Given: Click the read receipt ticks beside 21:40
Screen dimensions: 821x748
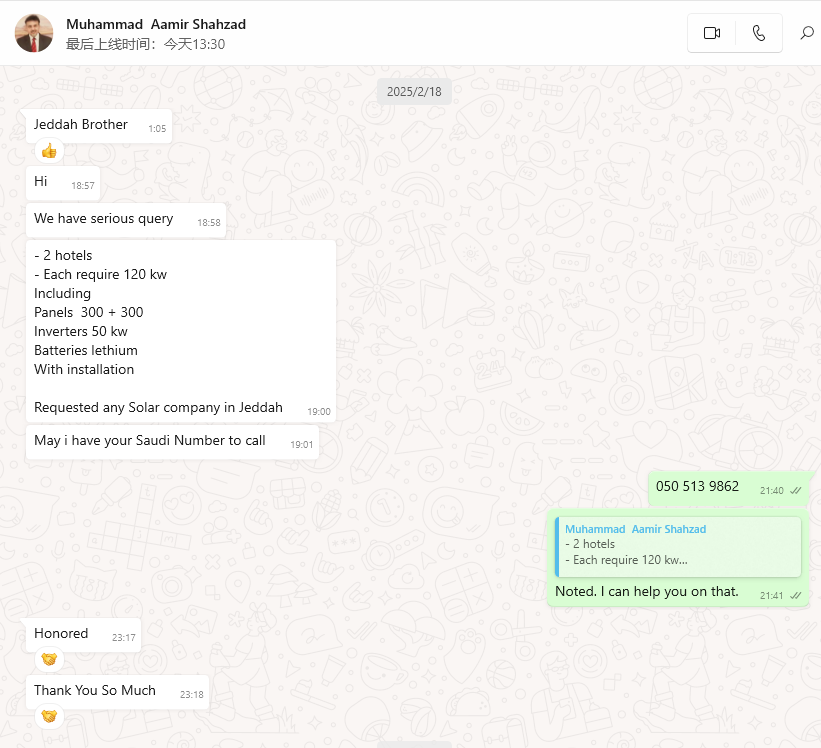Looking at the screenshot, I should (796, 490).
